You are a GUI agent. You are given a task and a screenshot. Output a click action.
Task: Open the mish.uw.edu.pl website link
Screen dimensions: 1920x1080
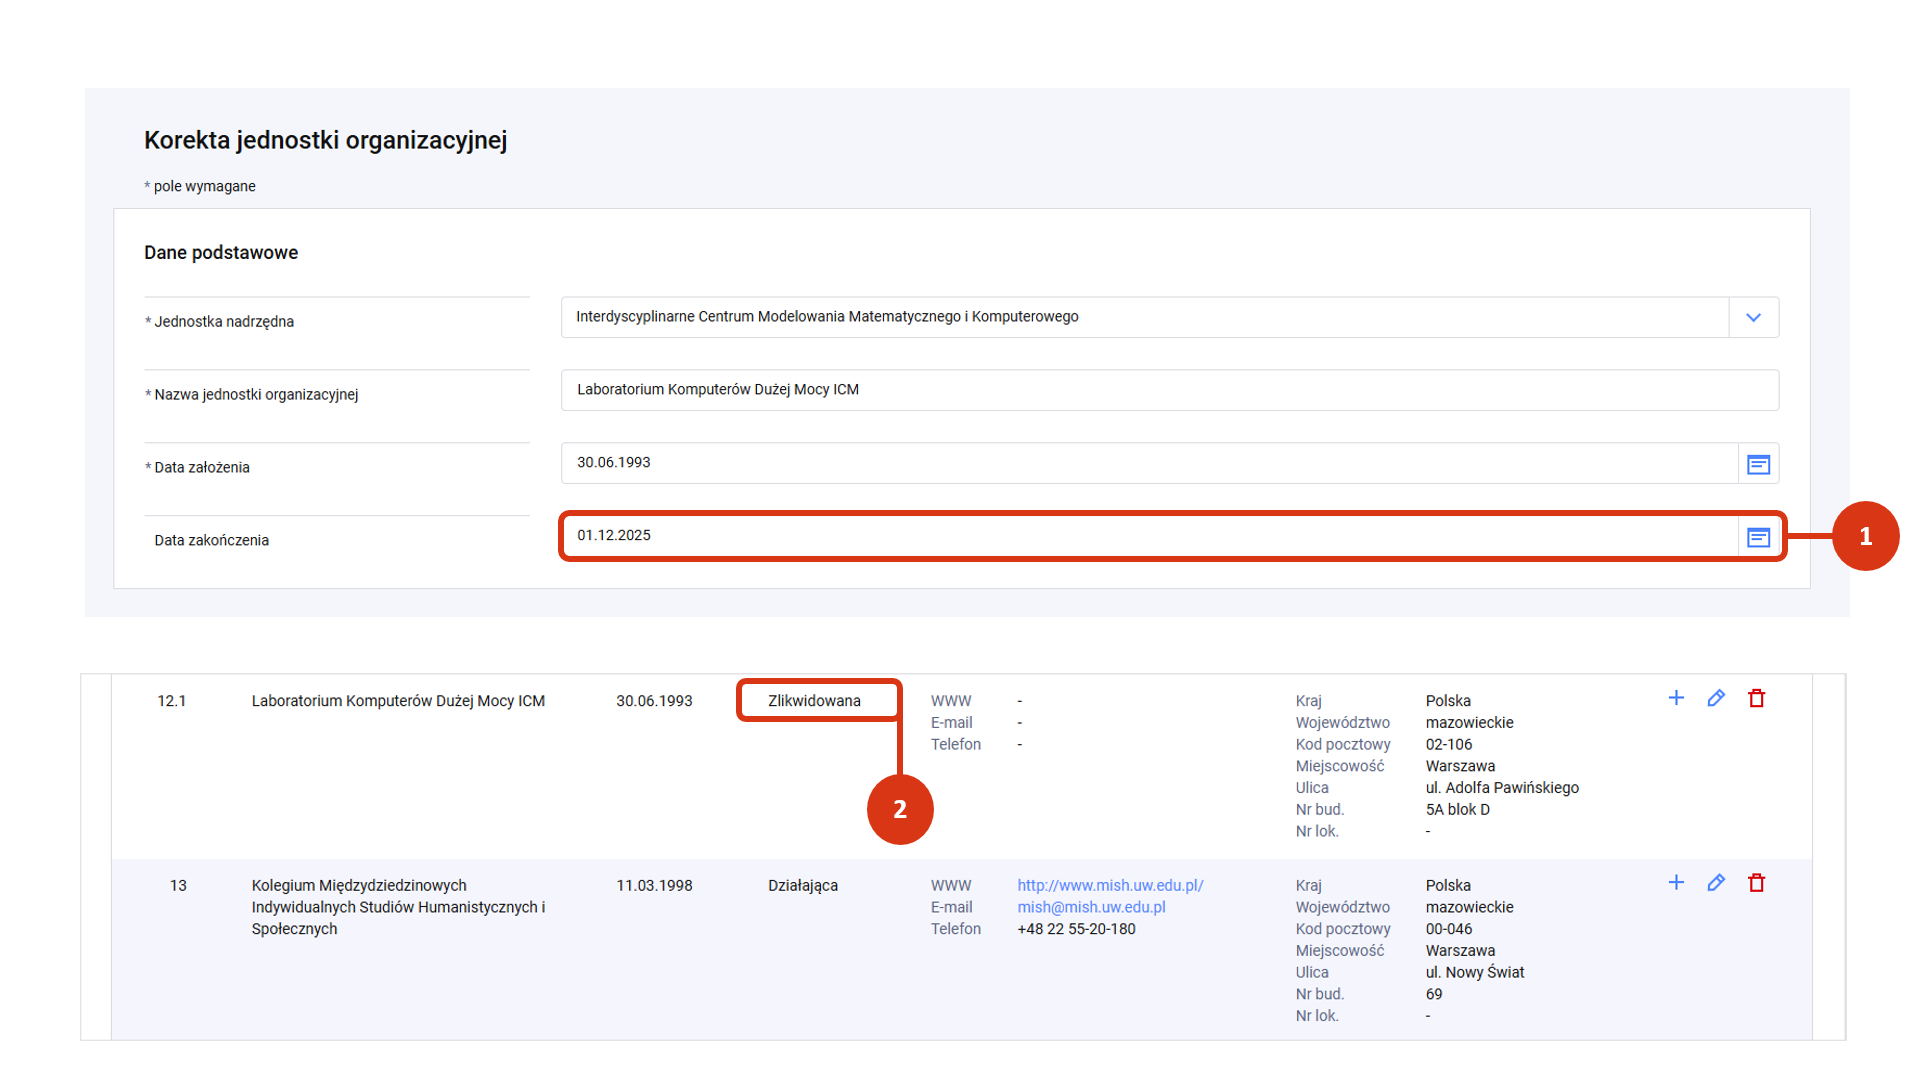[x=1110, y=886]
